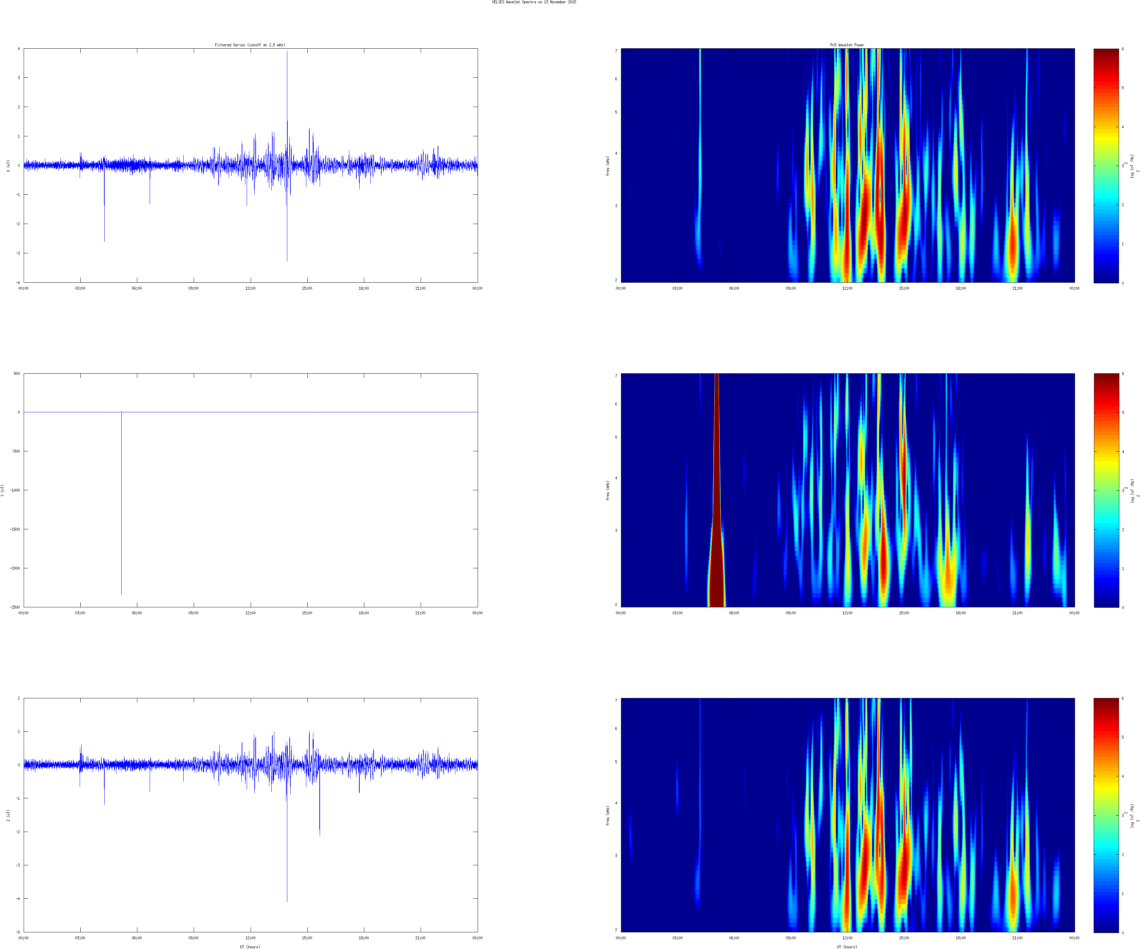Select the Y component wavelet power spectrogram
This screenshot has width=1140, height=949.
point(848,490)
